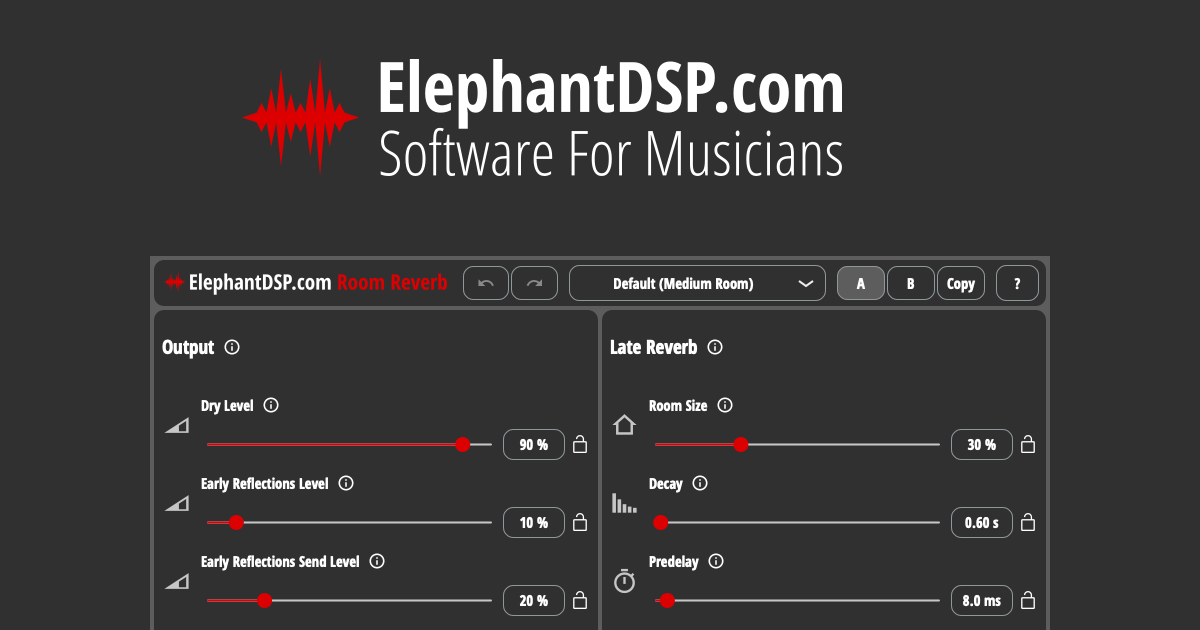Click the Decay info icon
This screenshot has width=1200, height=630.
700,483
